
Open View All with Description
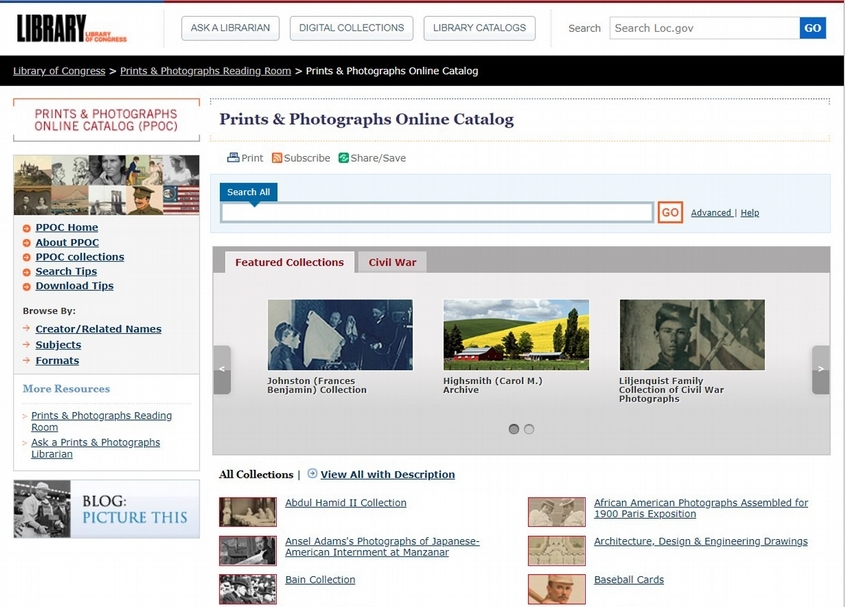387,474
